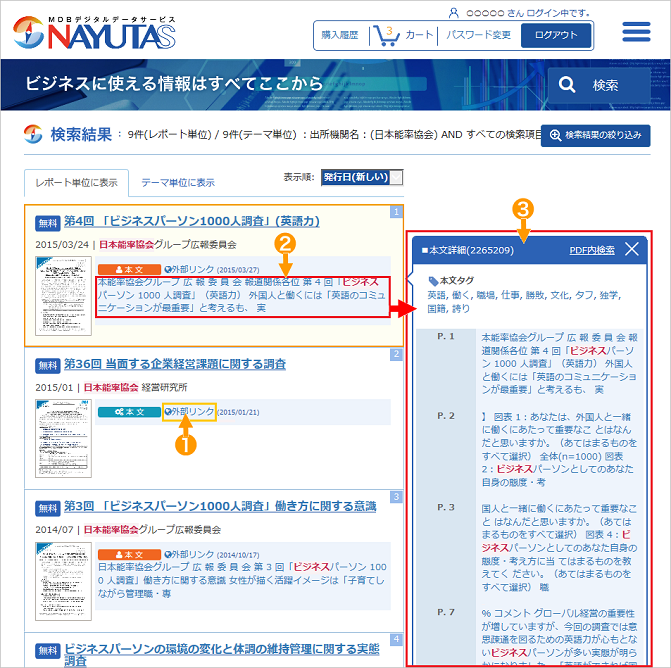Click the magnifier search icon in banner
This screenshot has height=668, width=671.
click(567, 85)
